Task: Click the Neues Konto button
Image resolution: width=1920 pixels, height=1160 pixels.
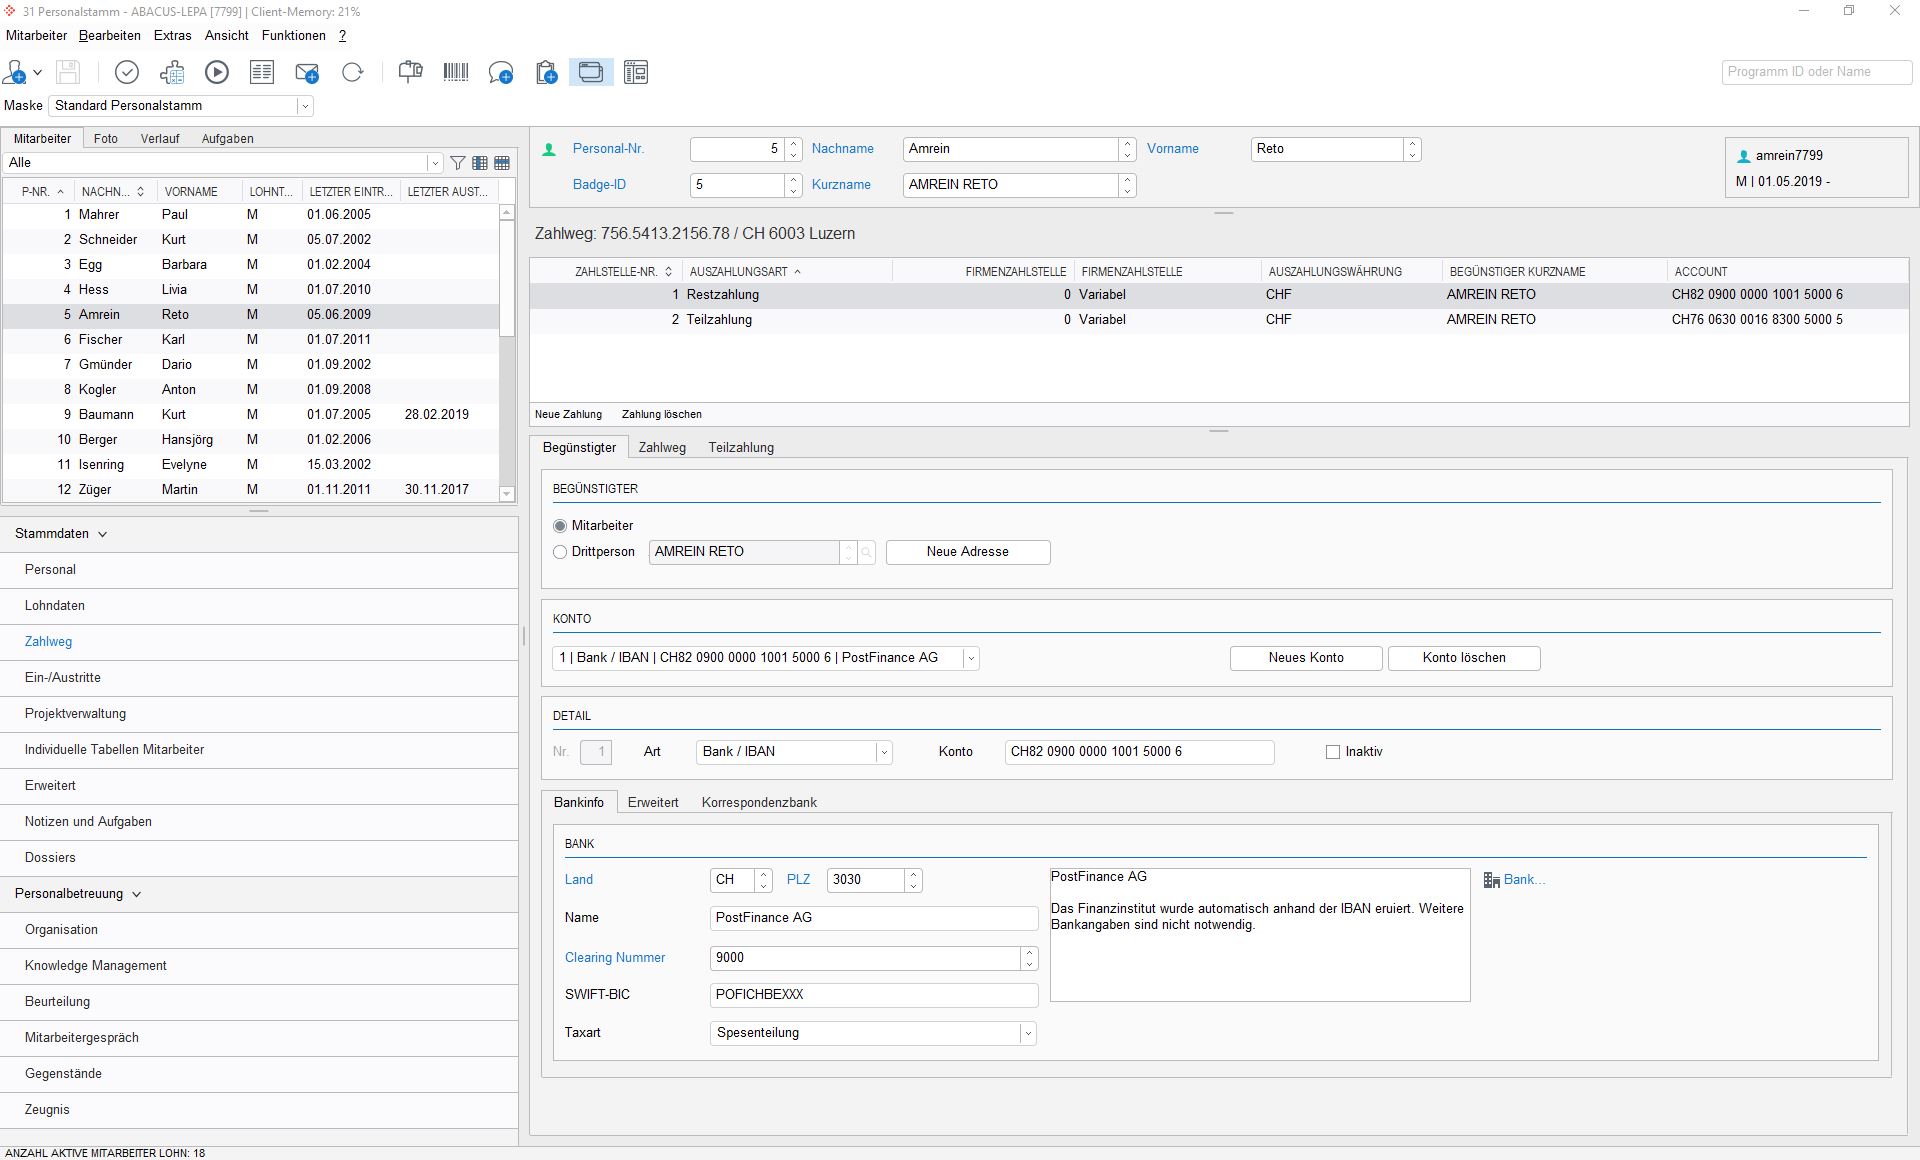Action: click(1306, 658)
